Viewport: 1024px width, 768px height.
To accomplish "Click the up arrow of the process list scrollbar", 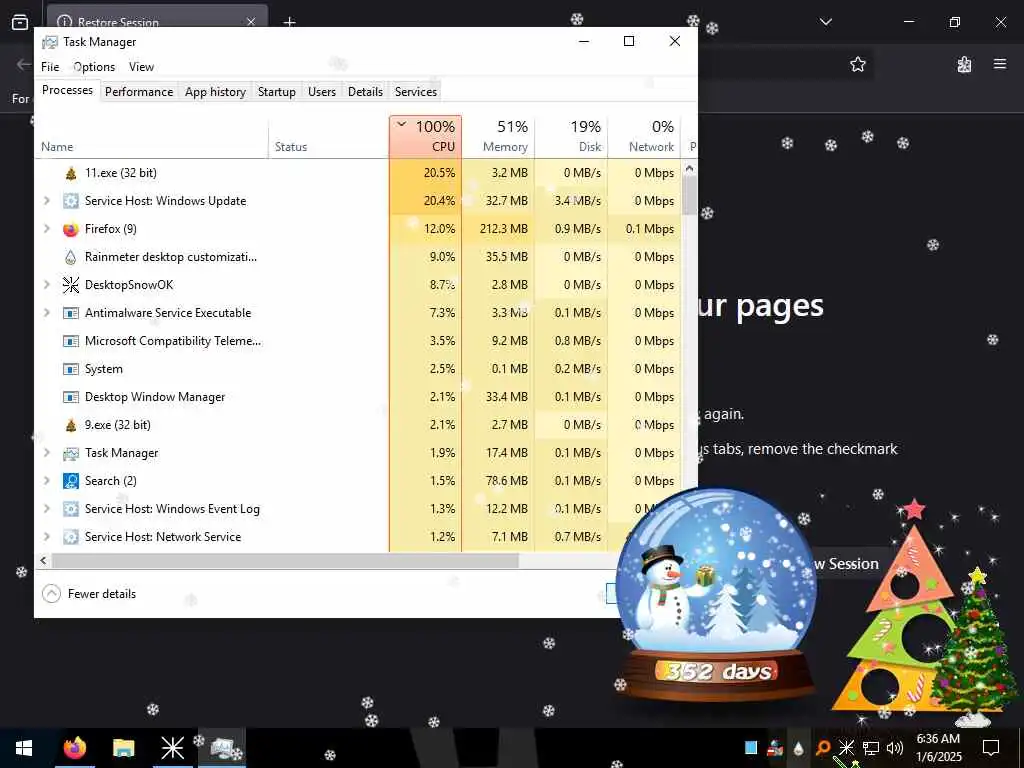I will coord(689,168).
